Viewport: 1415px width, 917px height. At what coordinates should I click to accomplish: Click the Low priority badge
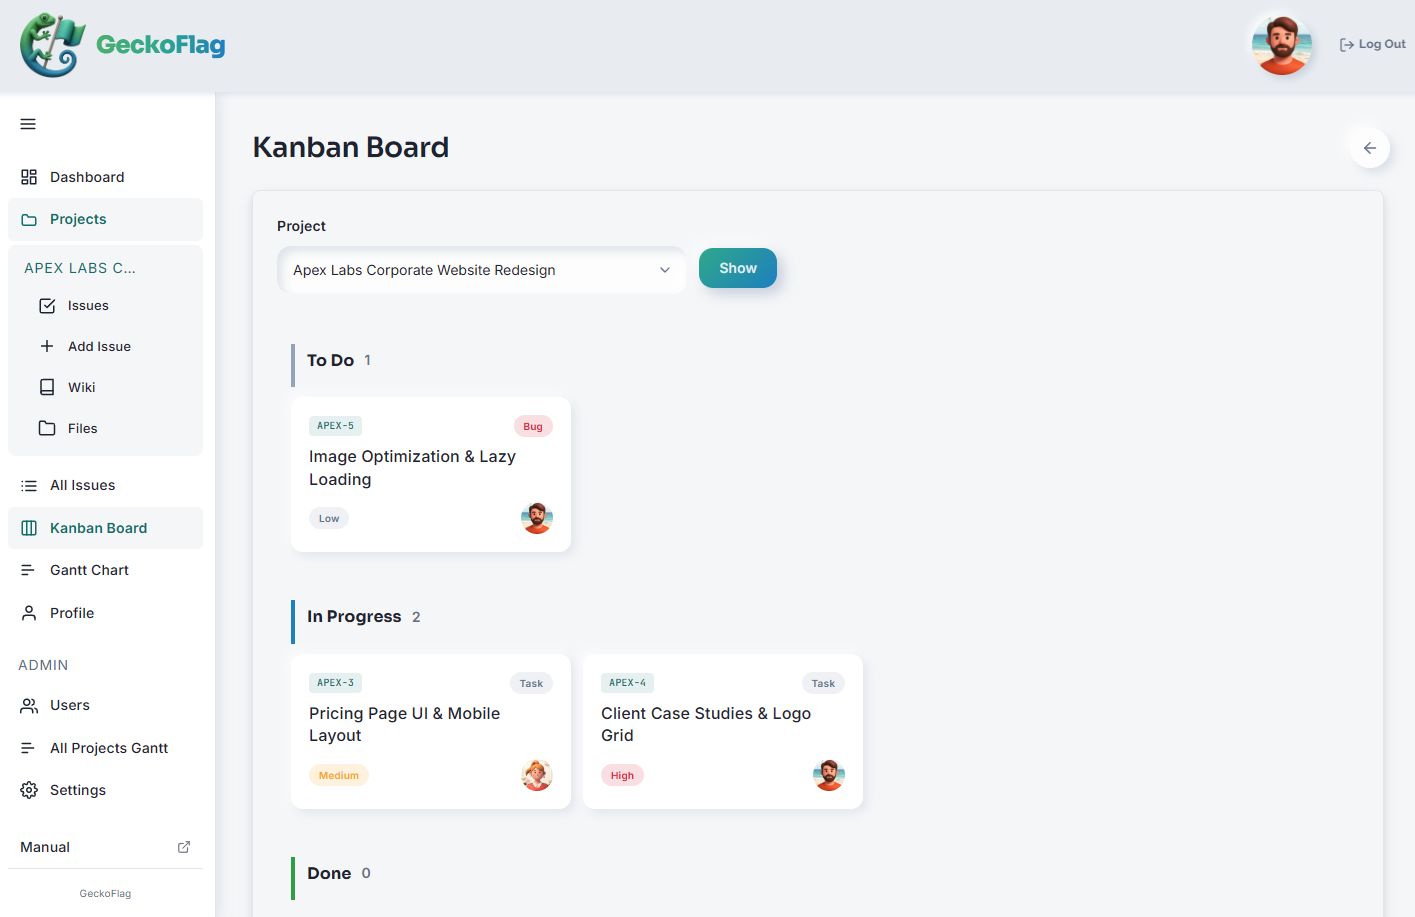329,518
